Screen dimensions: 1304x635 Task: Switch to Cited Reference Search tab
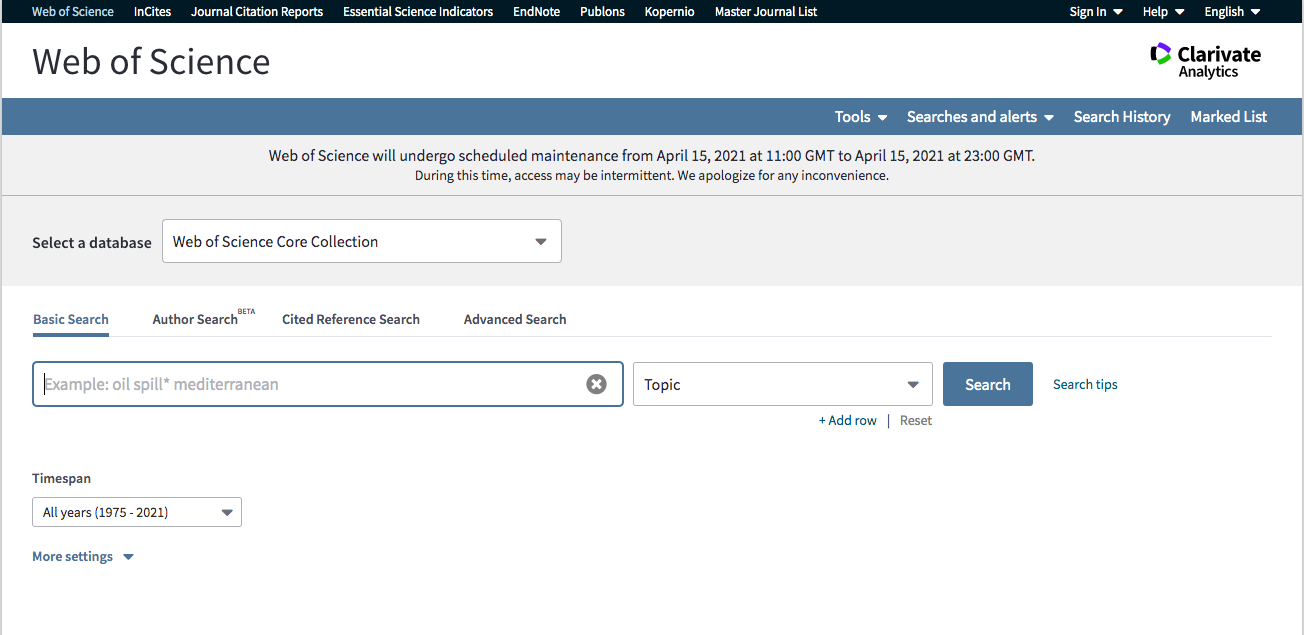[x=351, y=319]
